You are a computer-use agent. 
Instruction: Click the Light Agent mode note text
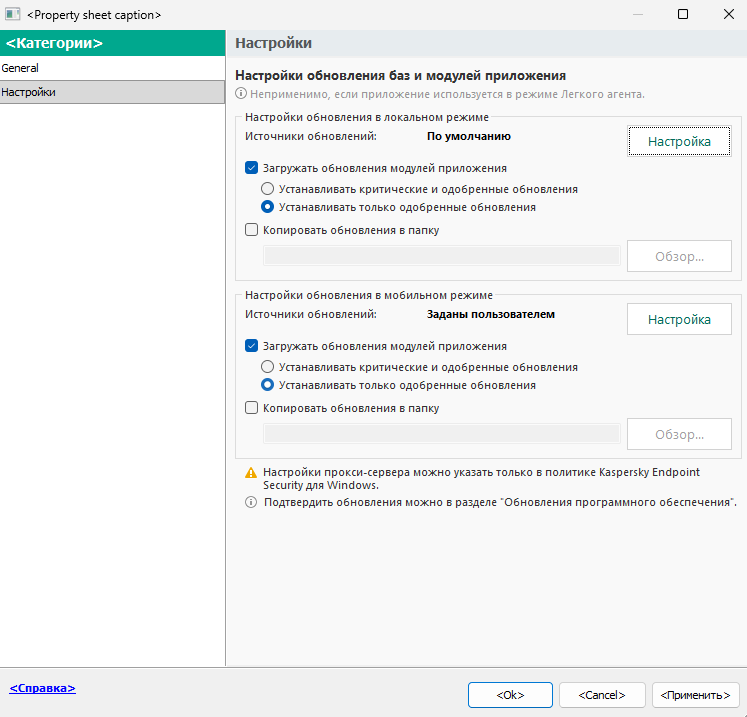447,94
